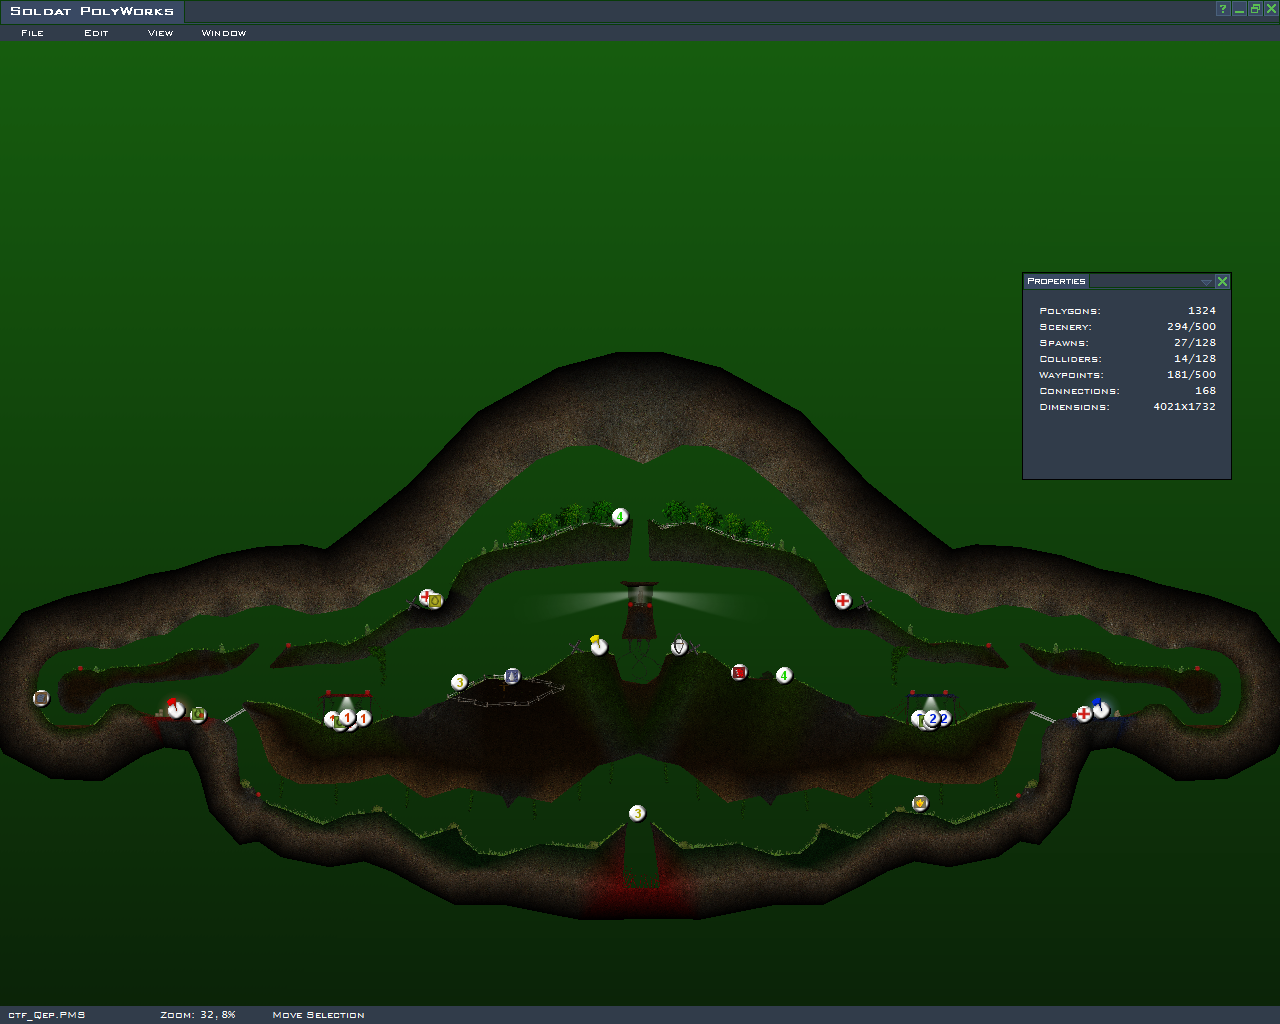The height and width of the screenshot is (1024, 1280).
Task: Open the View menu
Action: [160, 33]
